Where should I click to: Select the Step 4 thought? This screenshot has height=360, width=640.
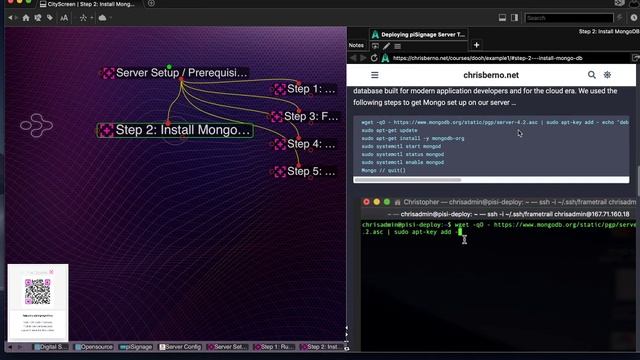click(311, 144)
